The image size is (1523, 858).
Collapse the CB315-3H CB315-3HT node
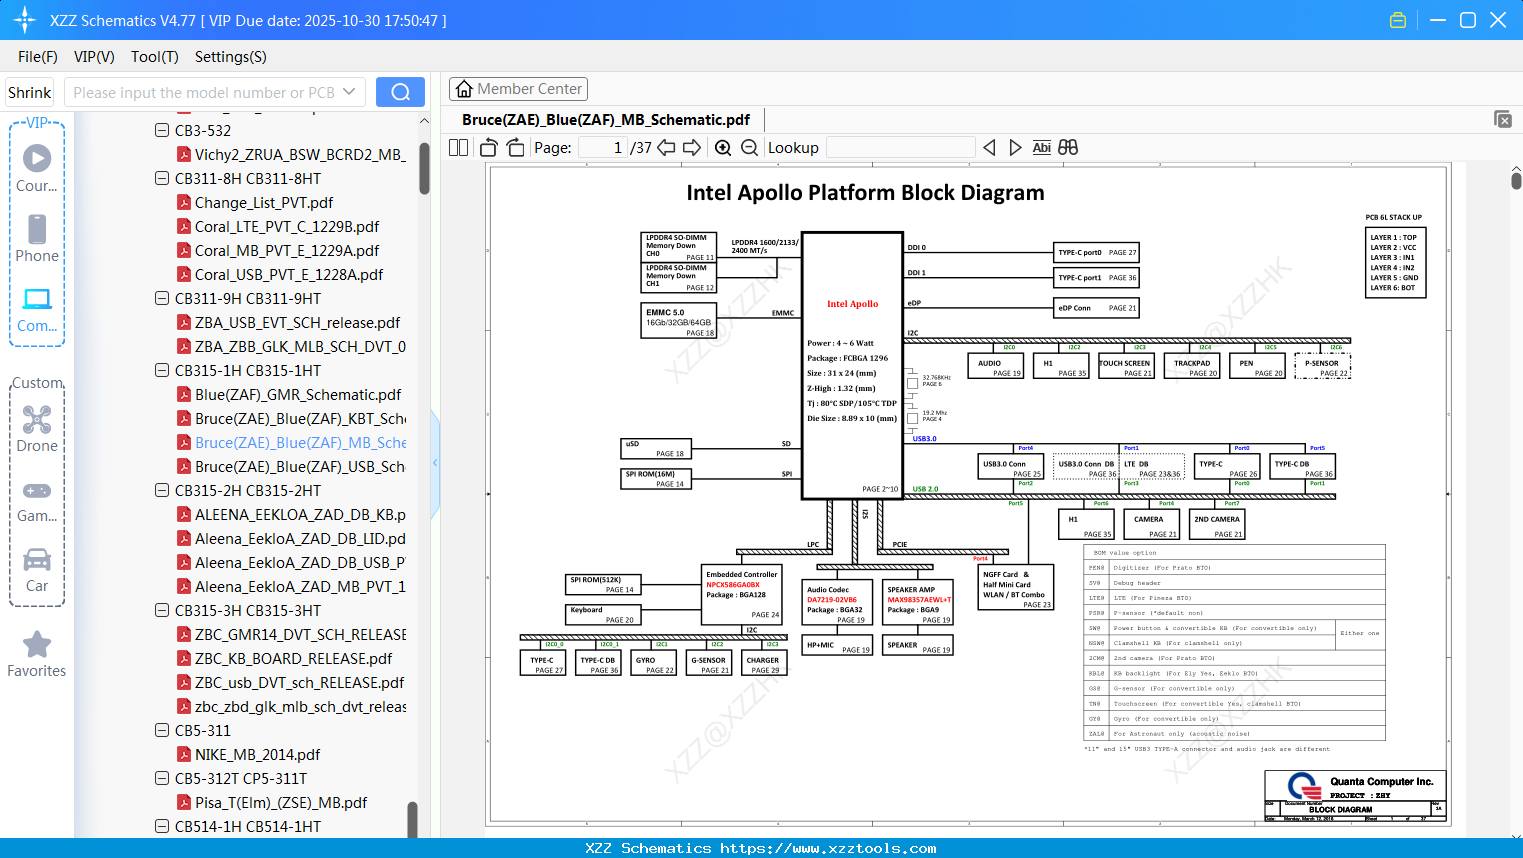coord(162,610)
